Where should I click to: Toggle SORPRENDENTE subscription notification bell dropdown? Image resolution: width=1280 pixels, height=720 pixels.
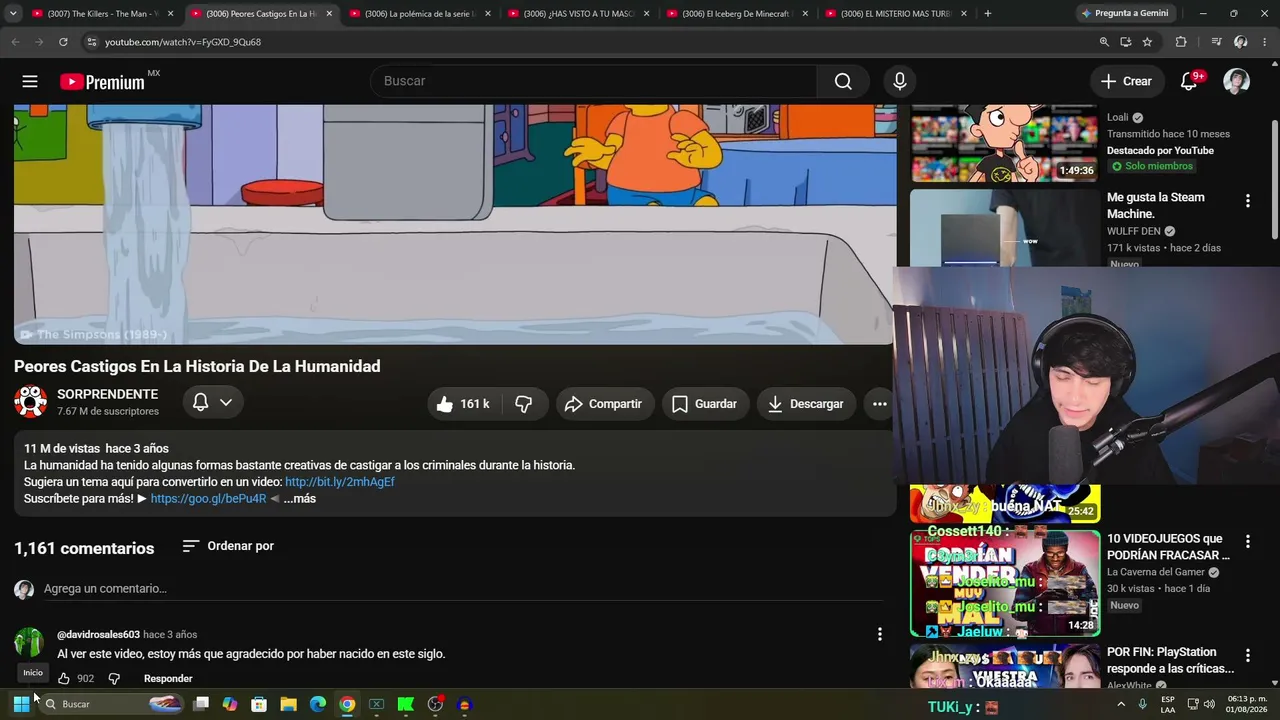[212, 402]
